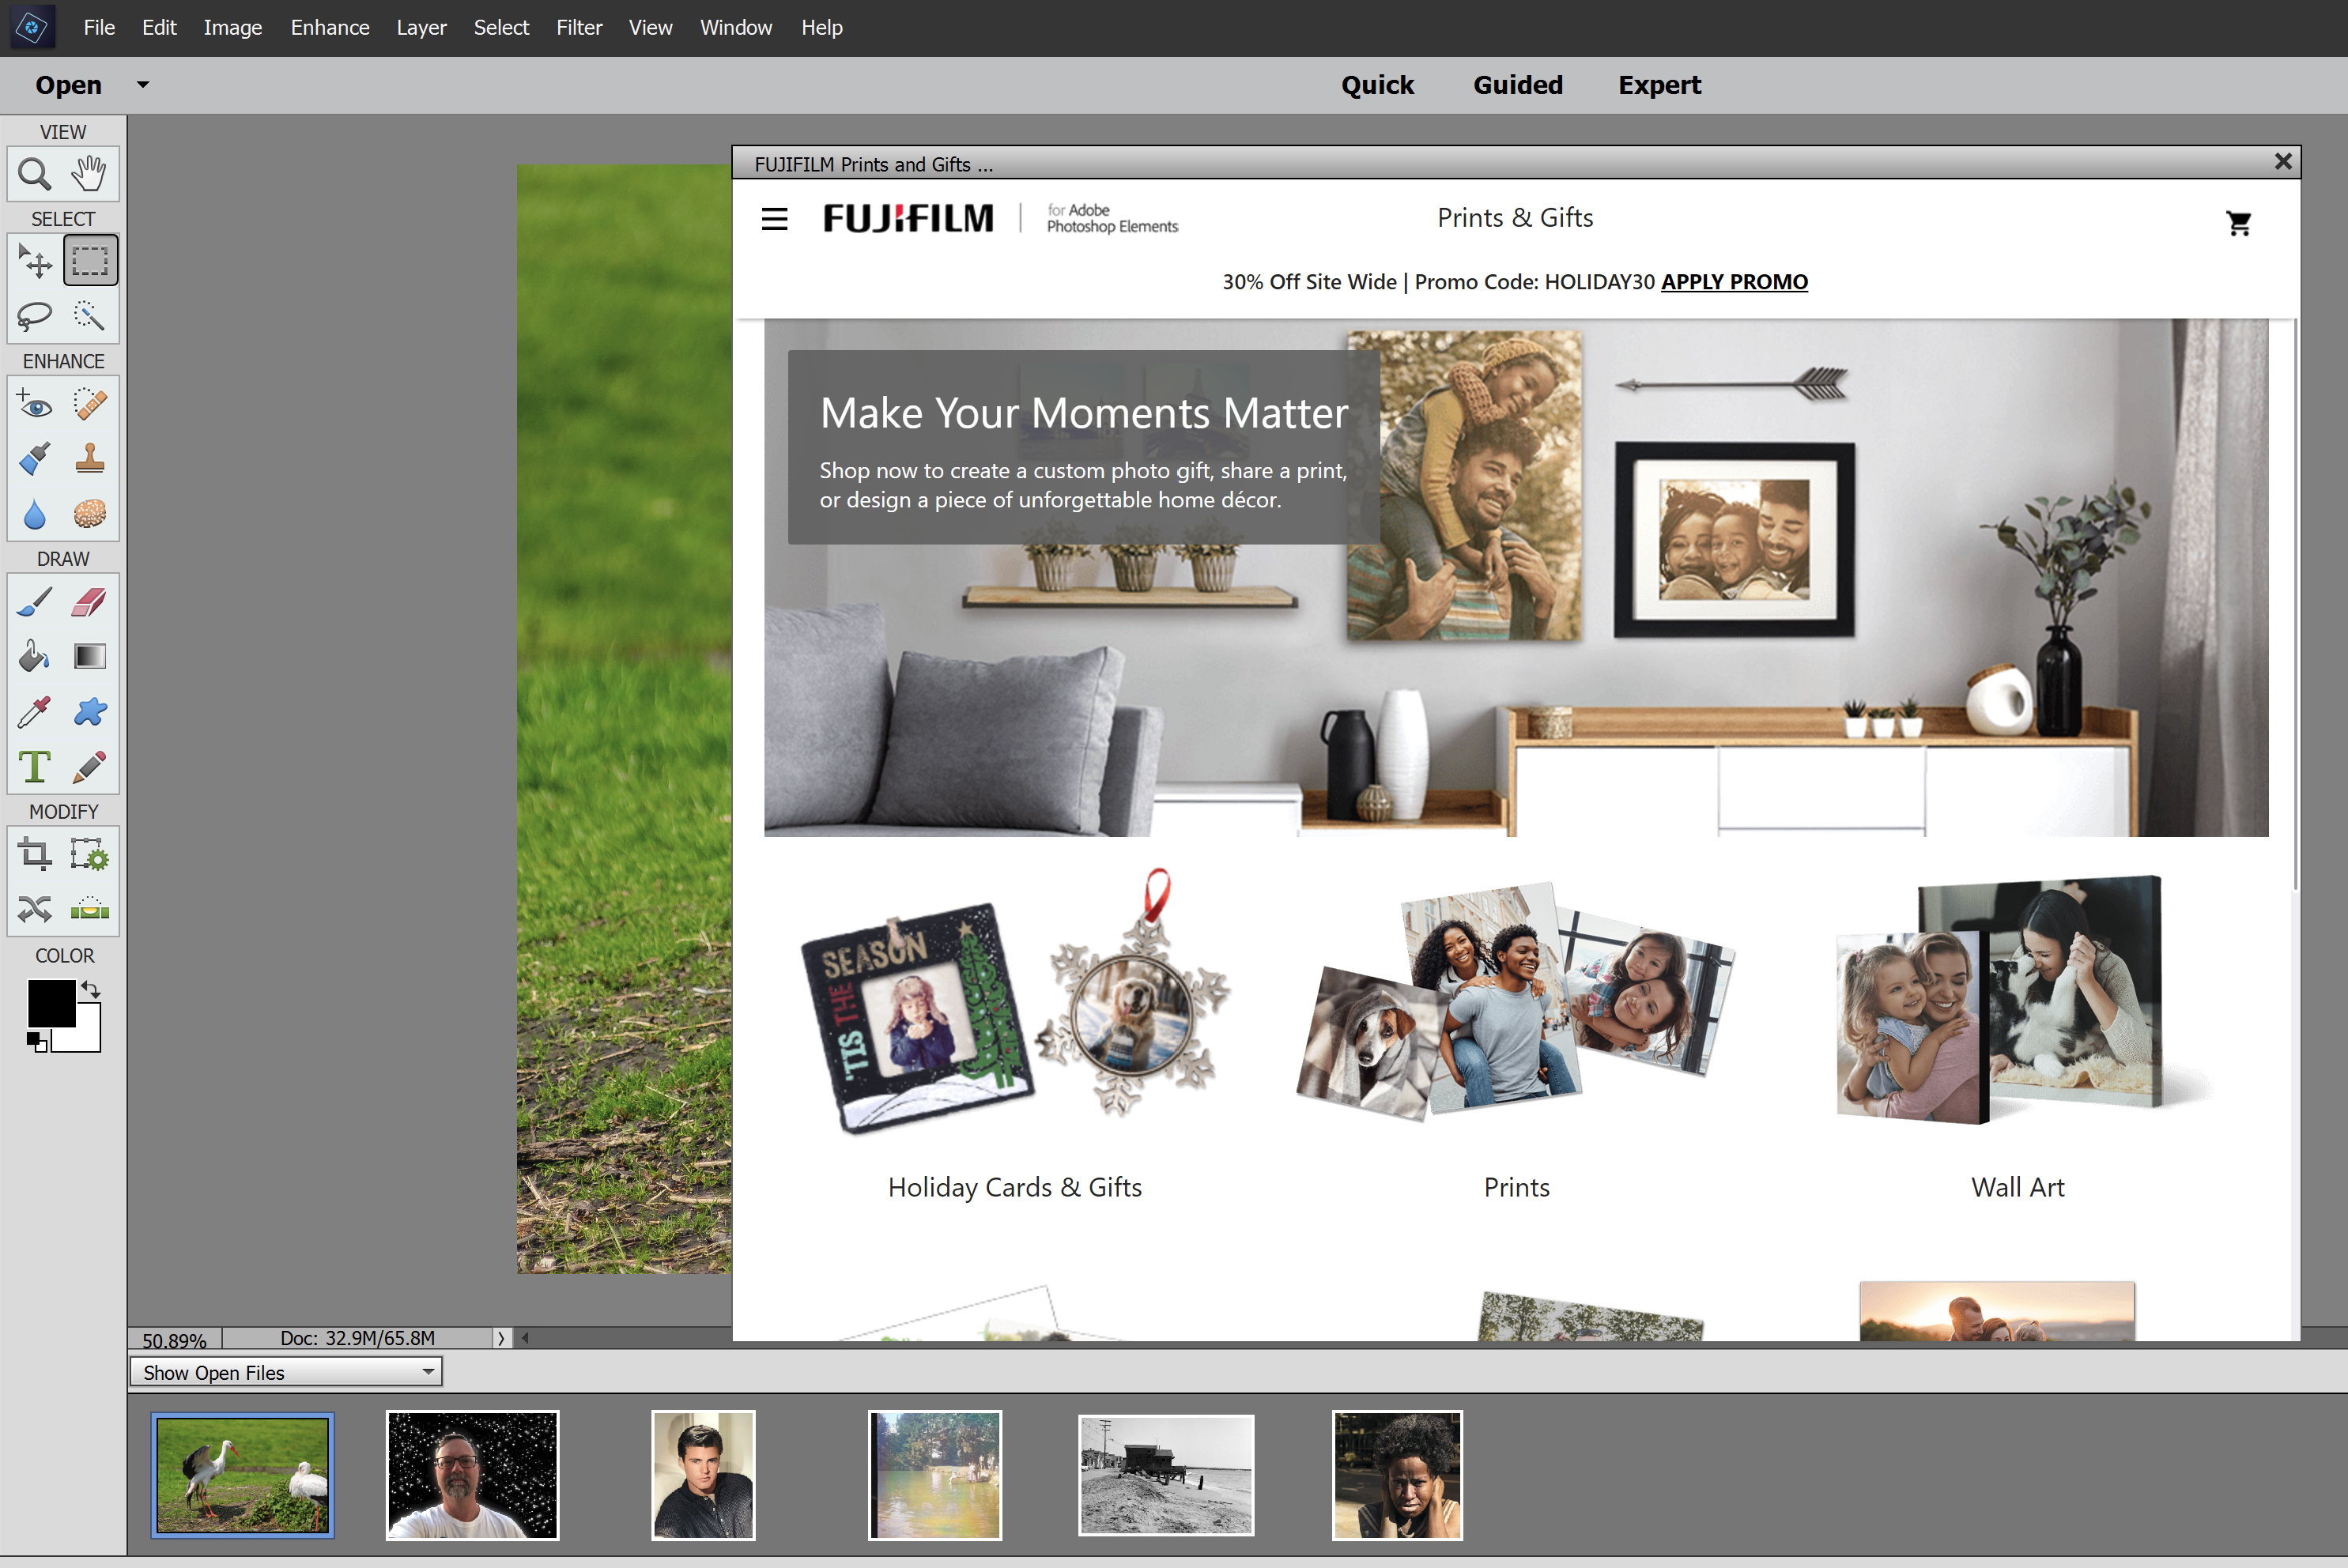Select the Crop tool
The height and width of the screenshot is (1568, 2348).
click(35, 855)
